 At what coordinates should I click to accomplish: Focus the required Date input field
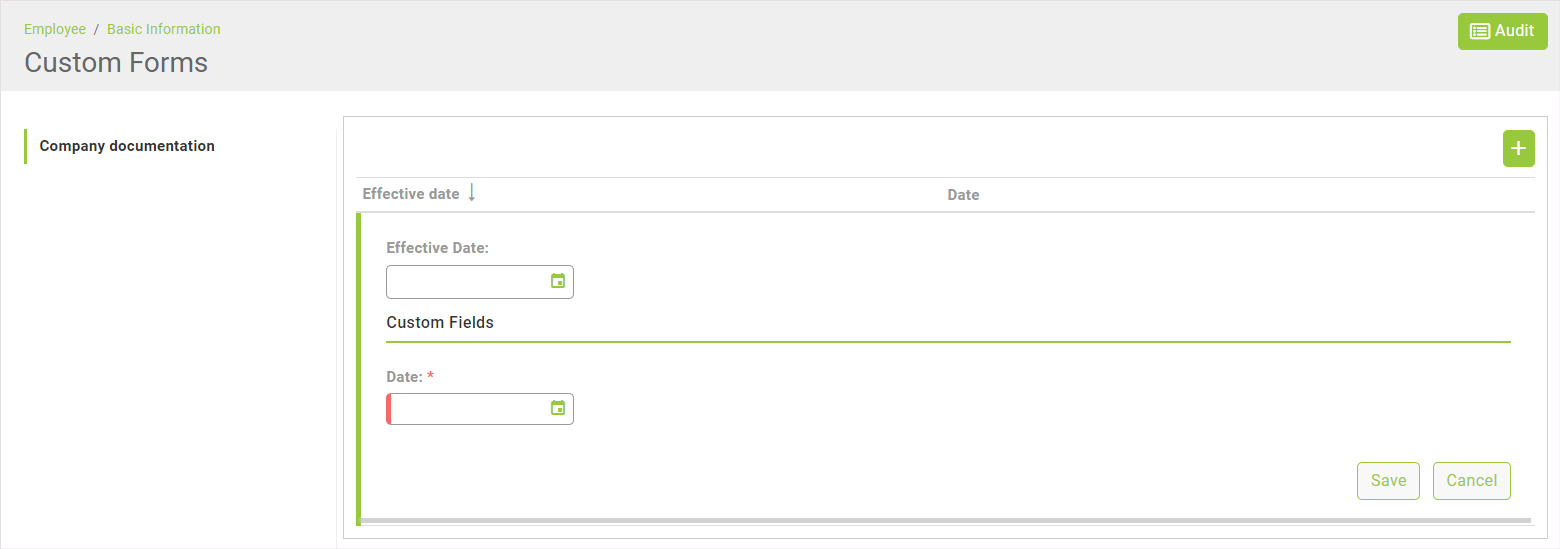pos(467,409)
